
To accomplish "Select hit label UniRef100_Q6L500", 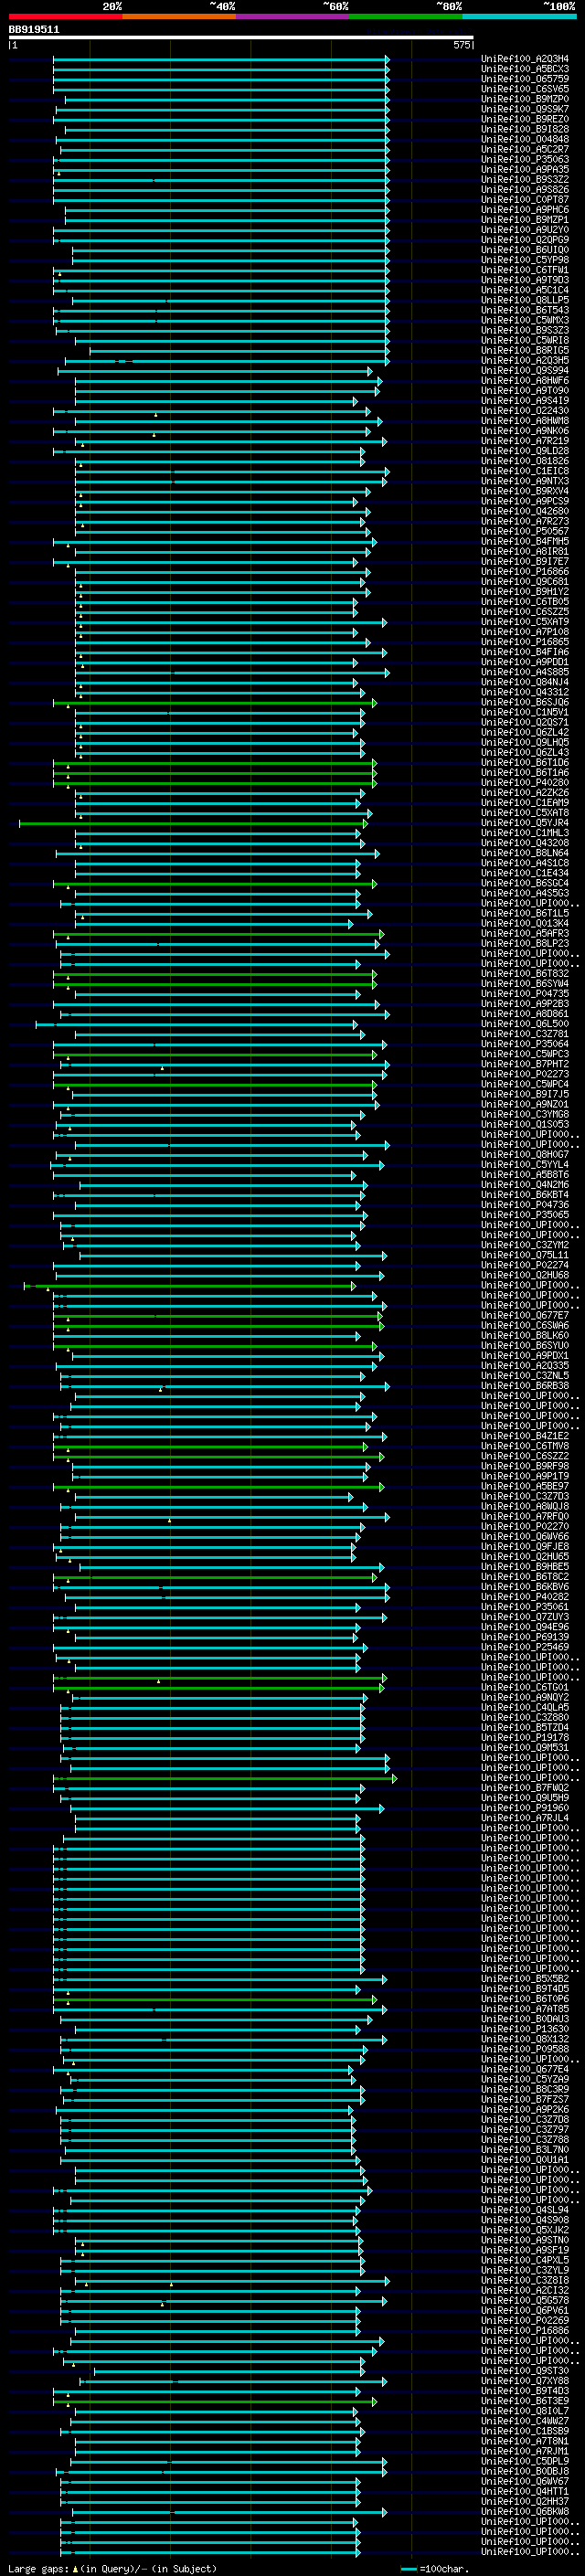I will click(x=525, y=1024).
